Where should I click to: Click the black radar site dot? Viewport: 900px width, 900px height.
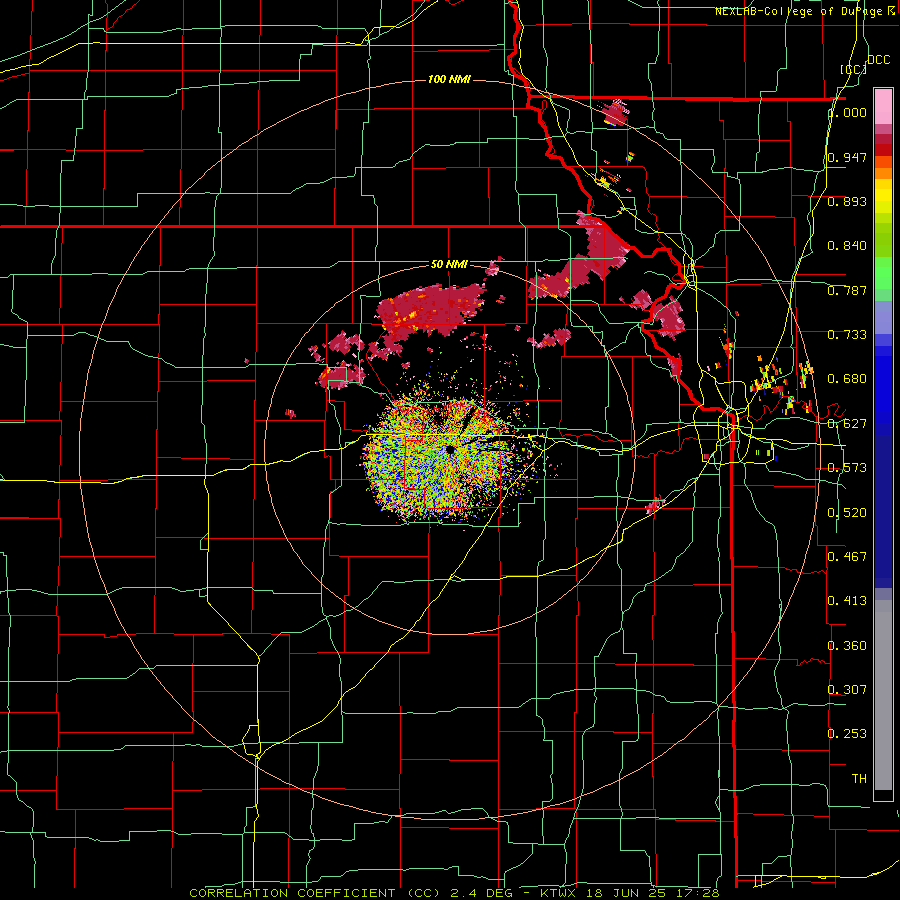450,449
